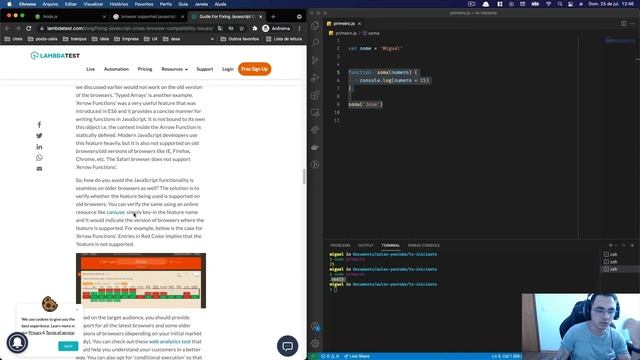
Task: Reload the Chrome page
Action: pyautogui.click(x=29, y=28)
